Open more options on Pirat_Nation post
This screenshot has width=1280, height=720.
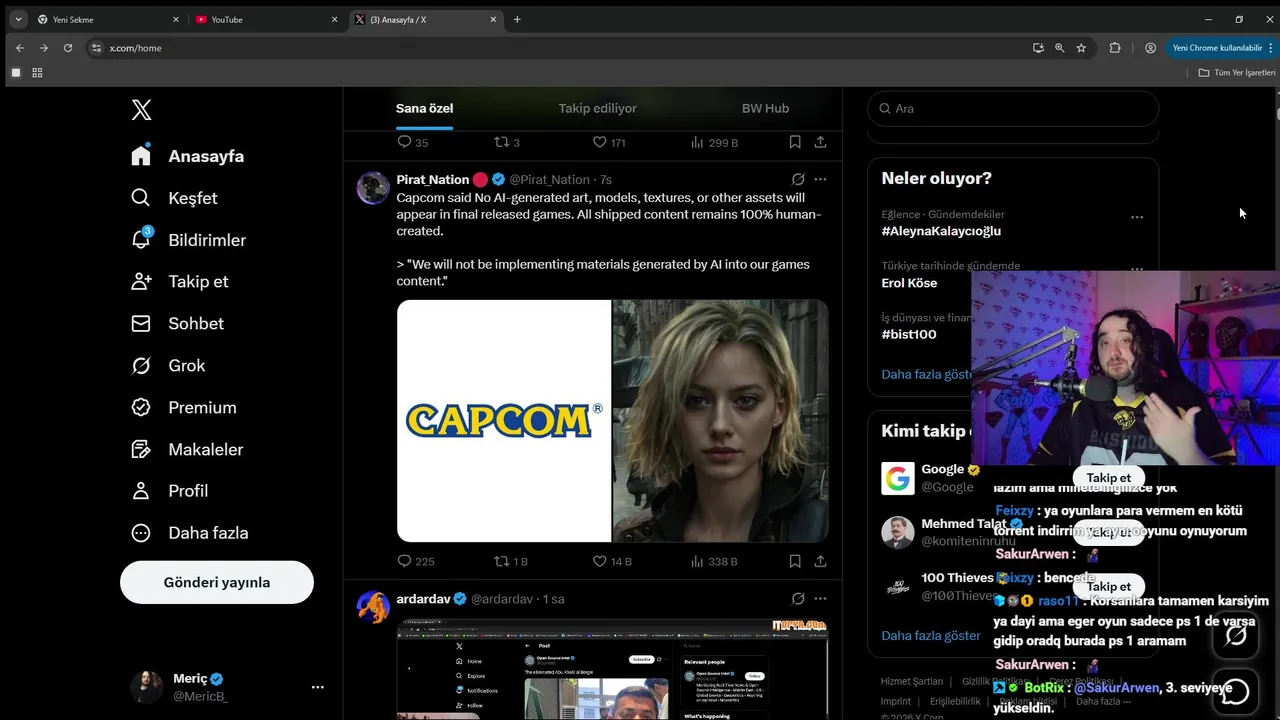pyautogui.click(x=820, y=179)
